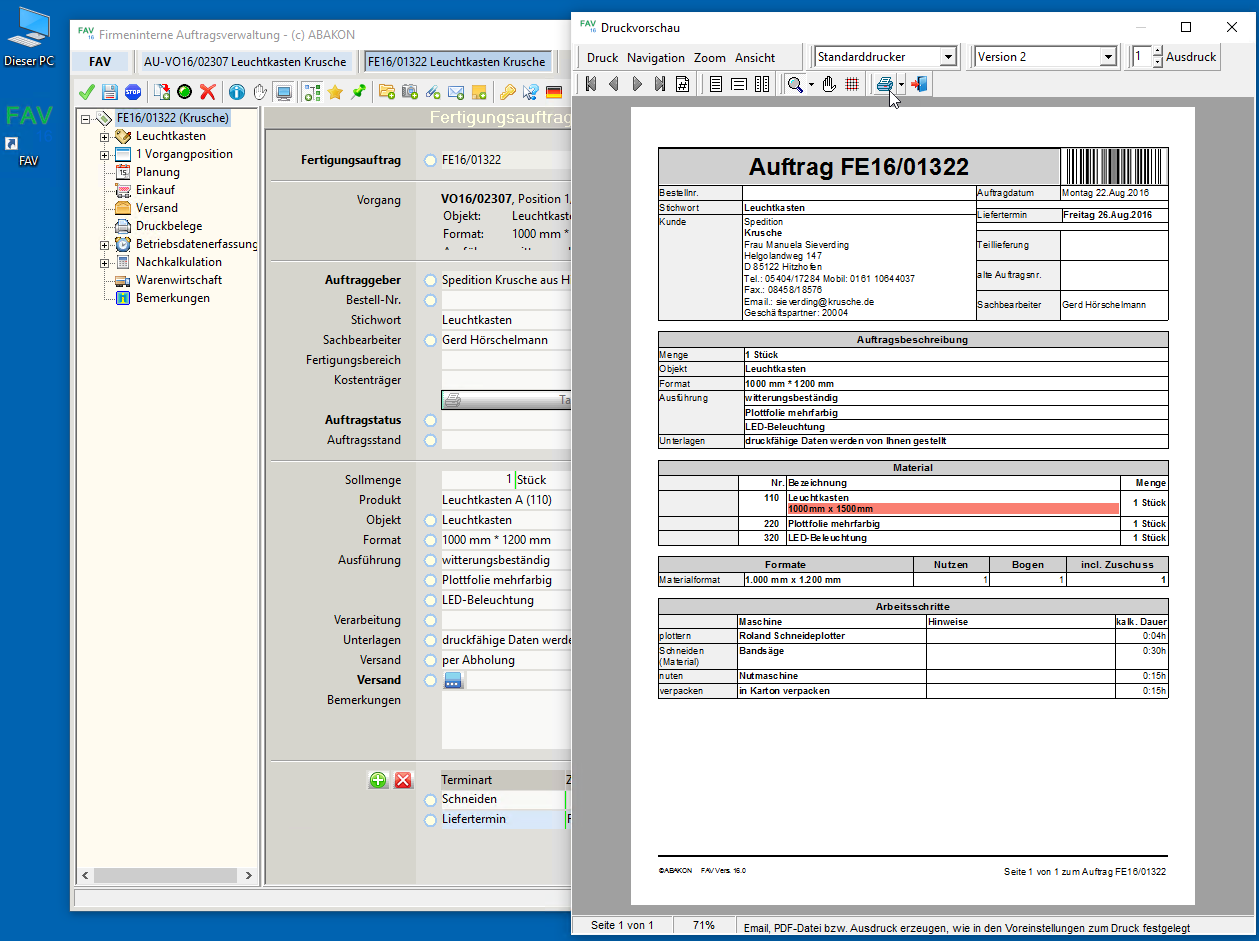Open dropdown arrow next to zoom magnifier
1259x941 pixels.
pos(811,84)
